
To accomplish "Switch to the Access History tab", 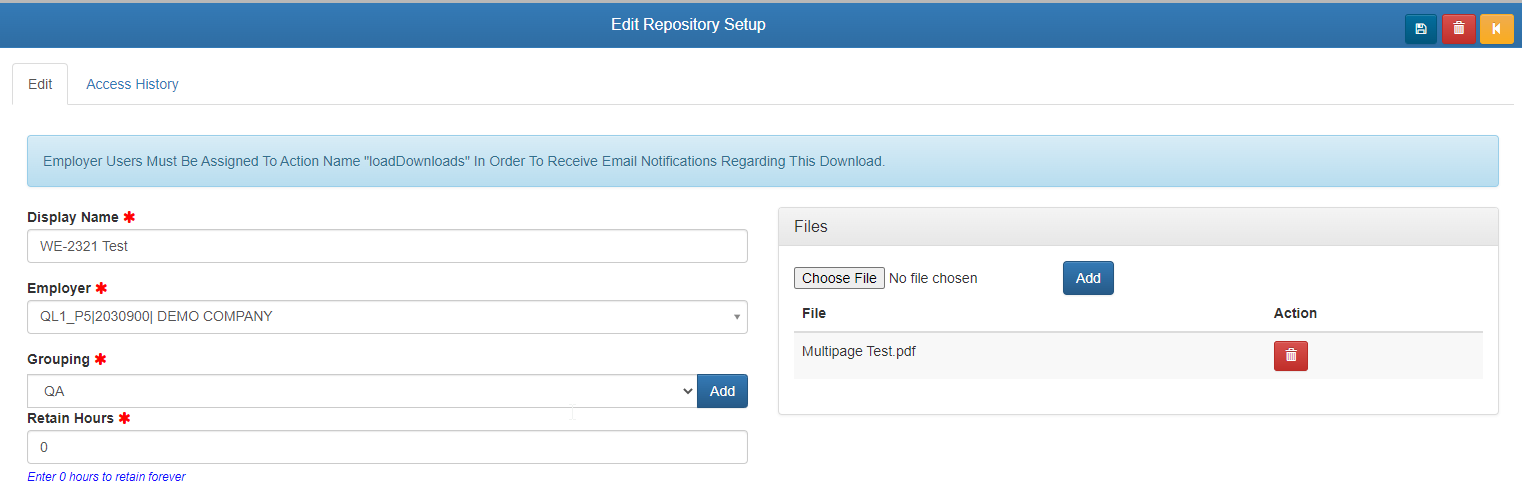I will click(x=132, y=85).
